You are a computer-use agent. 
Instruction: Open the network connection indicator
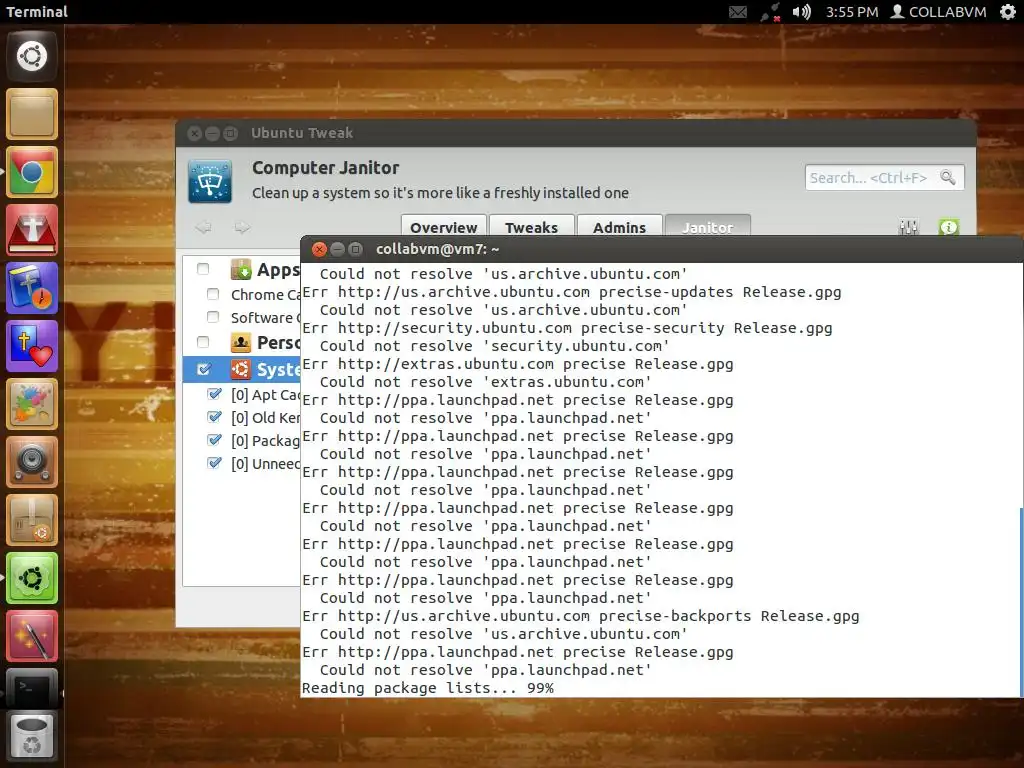tap(771, 12)
